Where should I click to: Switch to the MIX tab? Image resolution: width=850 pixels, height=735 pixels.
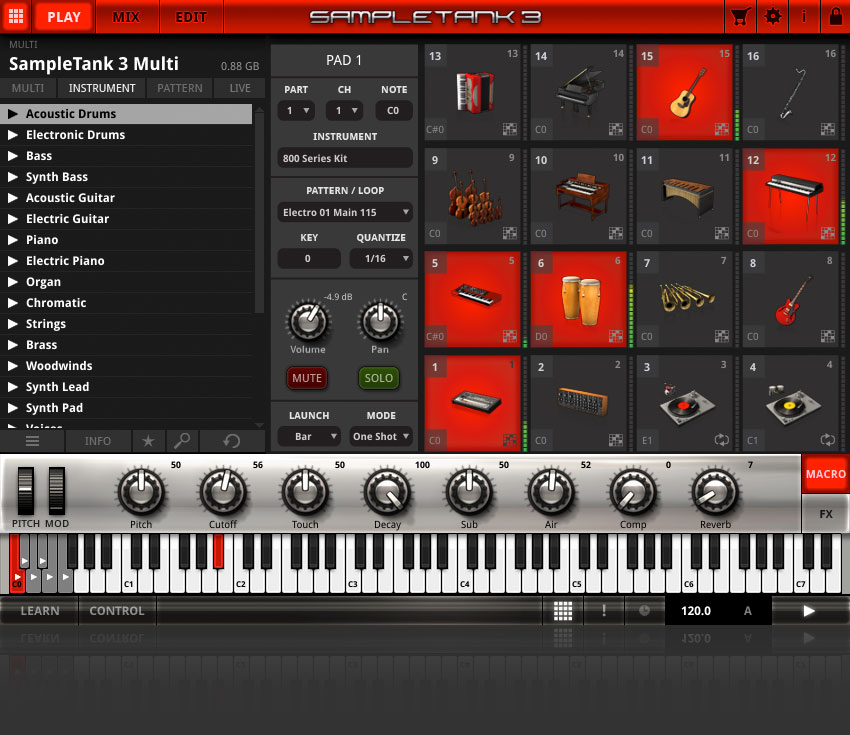click(x=127, y=17)
